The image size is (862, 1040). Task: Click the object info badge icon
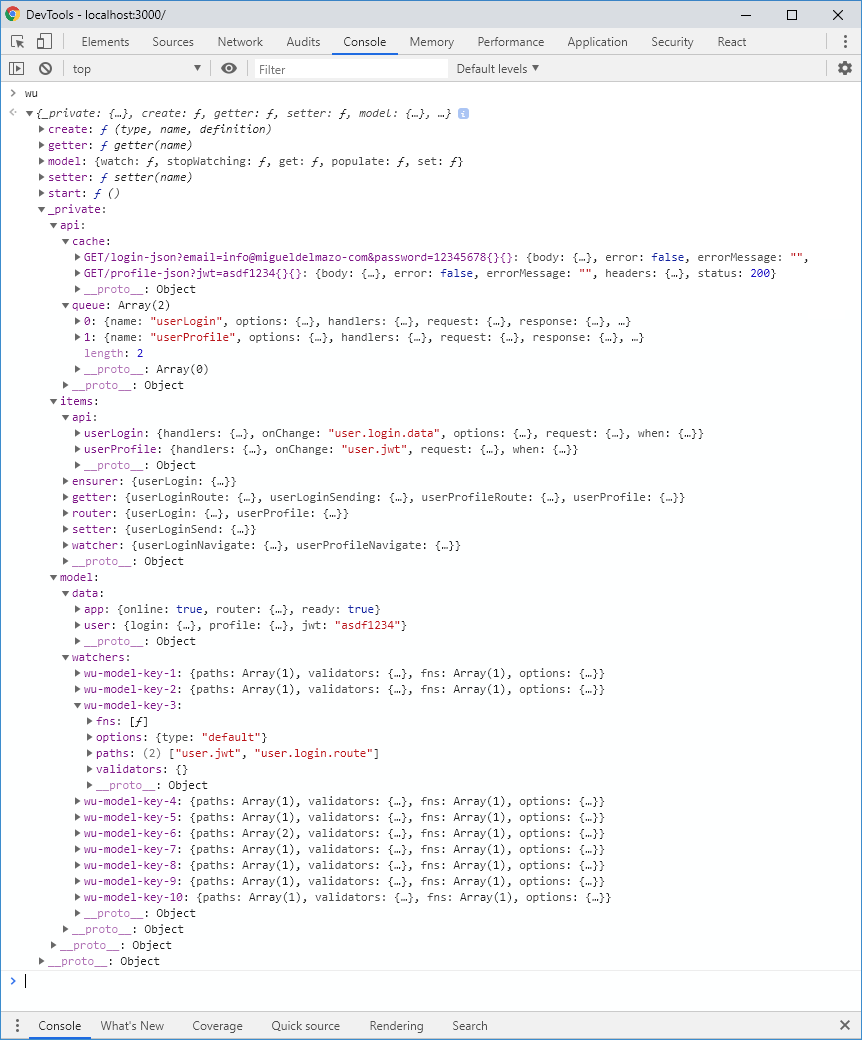click(x=463, y=114)
